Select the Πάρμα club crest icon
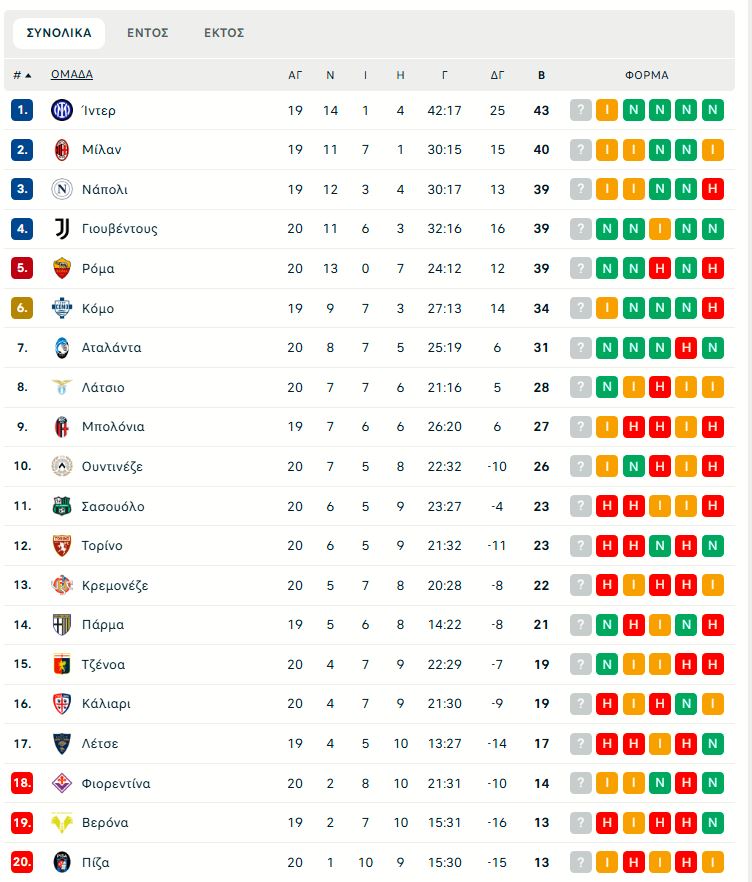Screen dimensions: 752x882 point(62,624)
